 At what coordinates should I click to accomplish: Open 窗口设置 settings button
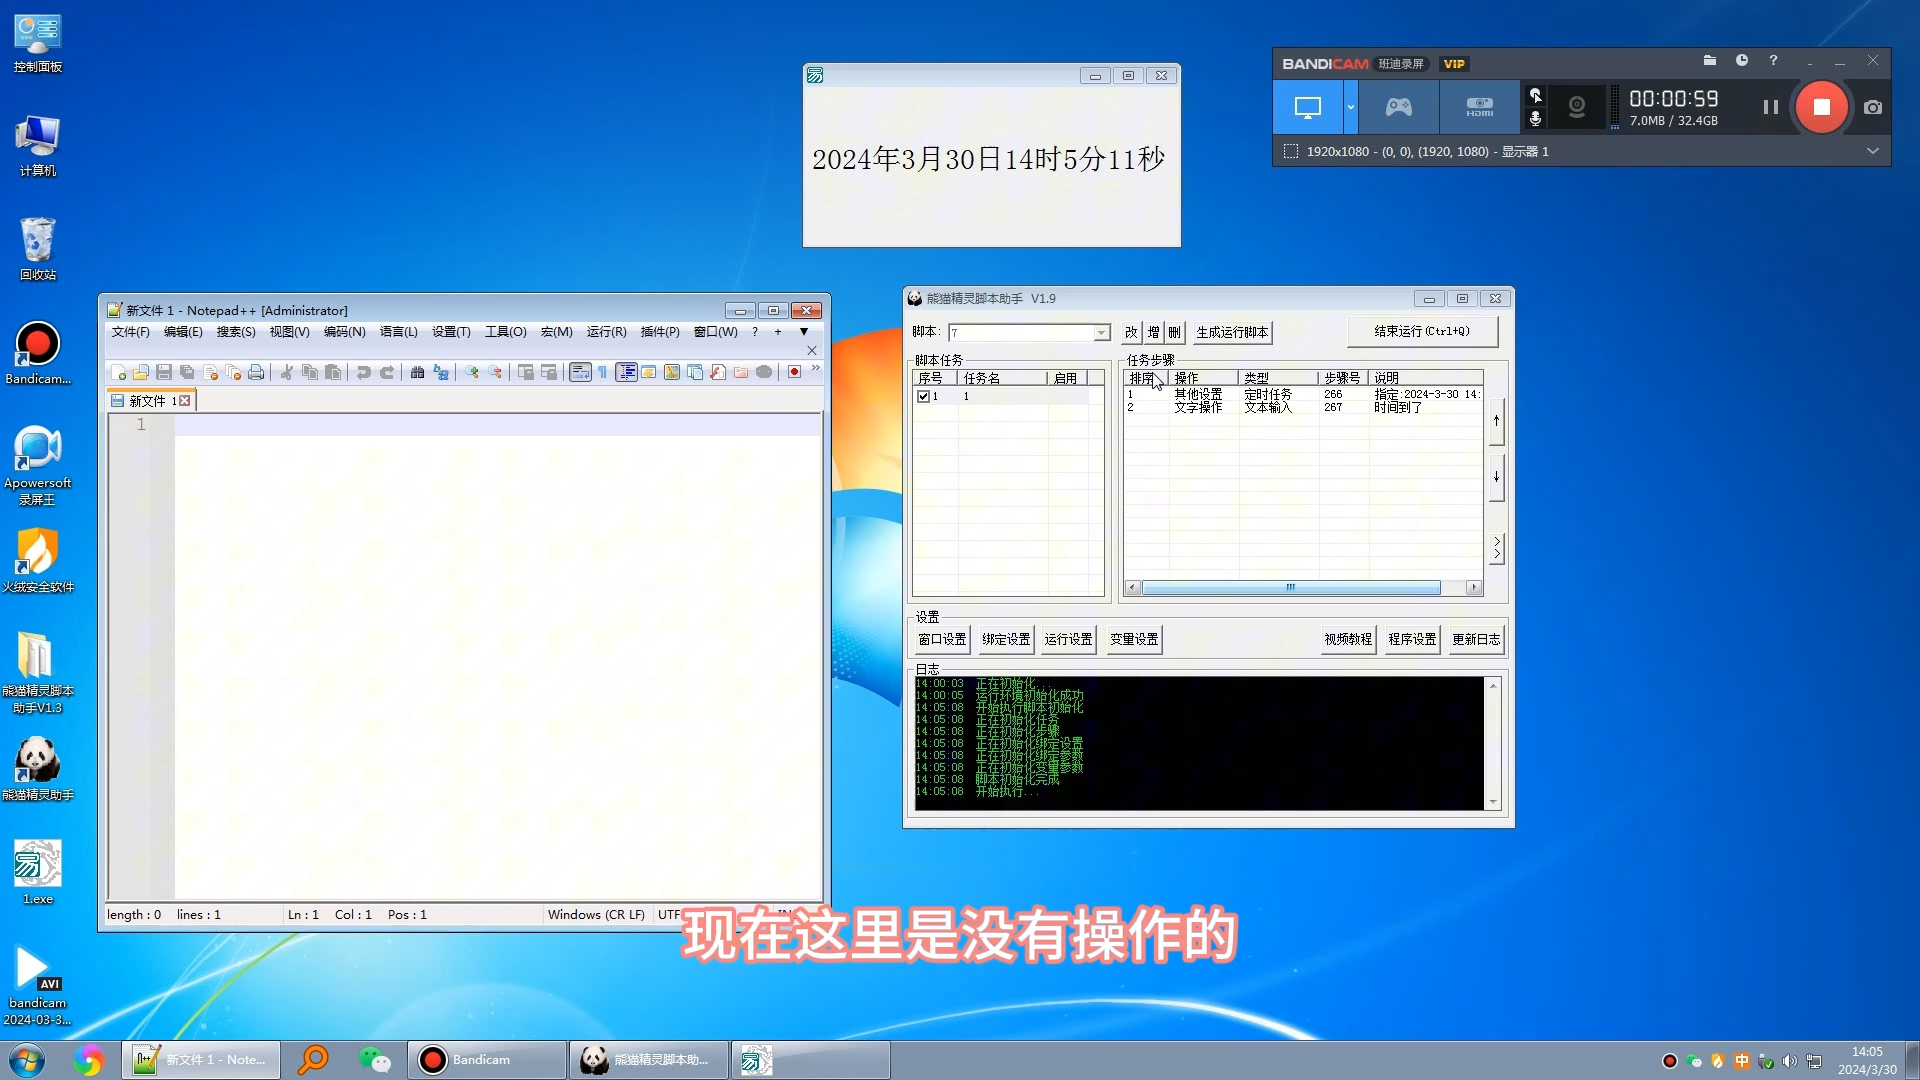click(942, 640)
